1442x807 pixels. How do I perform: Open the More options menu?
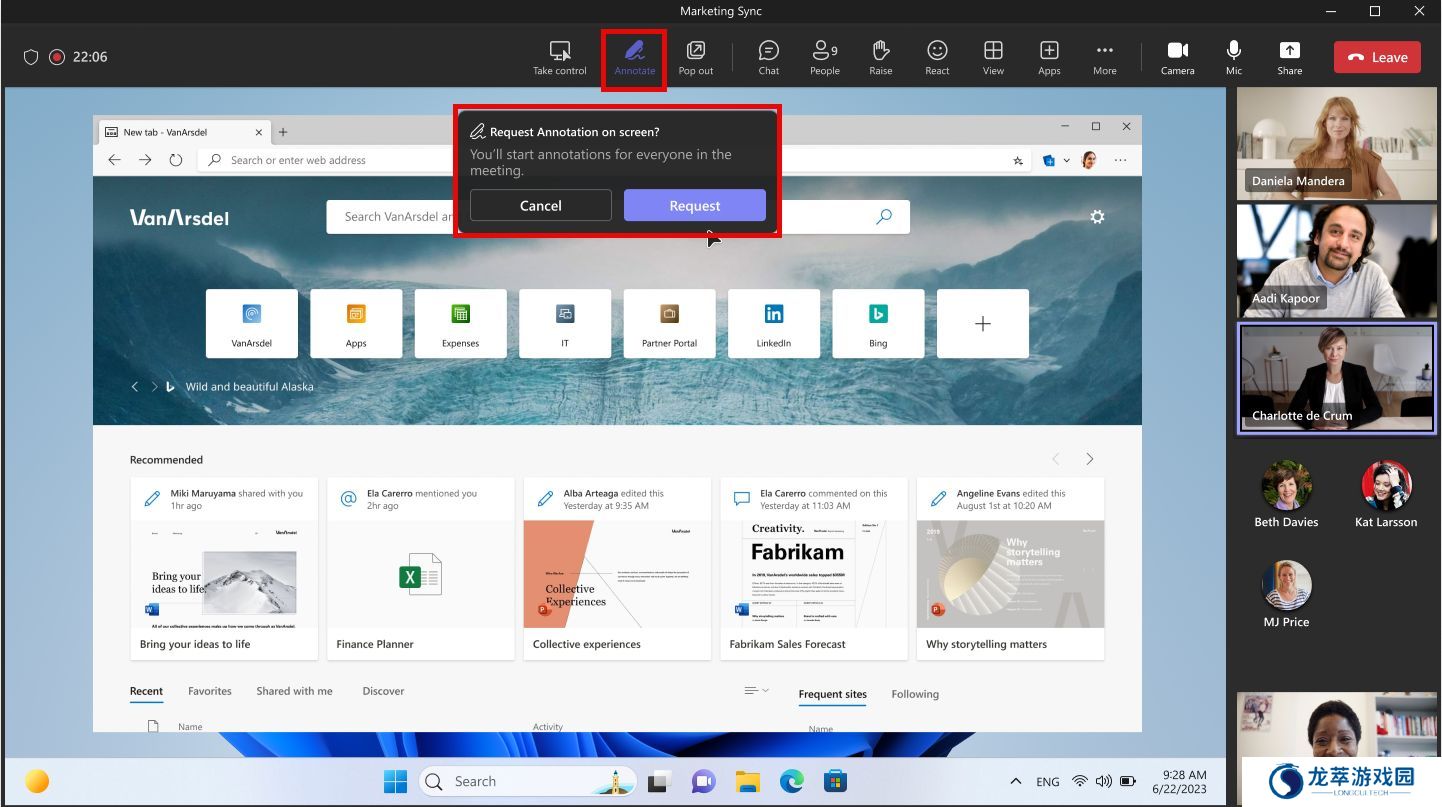pyautogui.click(x=1105, y=57)
